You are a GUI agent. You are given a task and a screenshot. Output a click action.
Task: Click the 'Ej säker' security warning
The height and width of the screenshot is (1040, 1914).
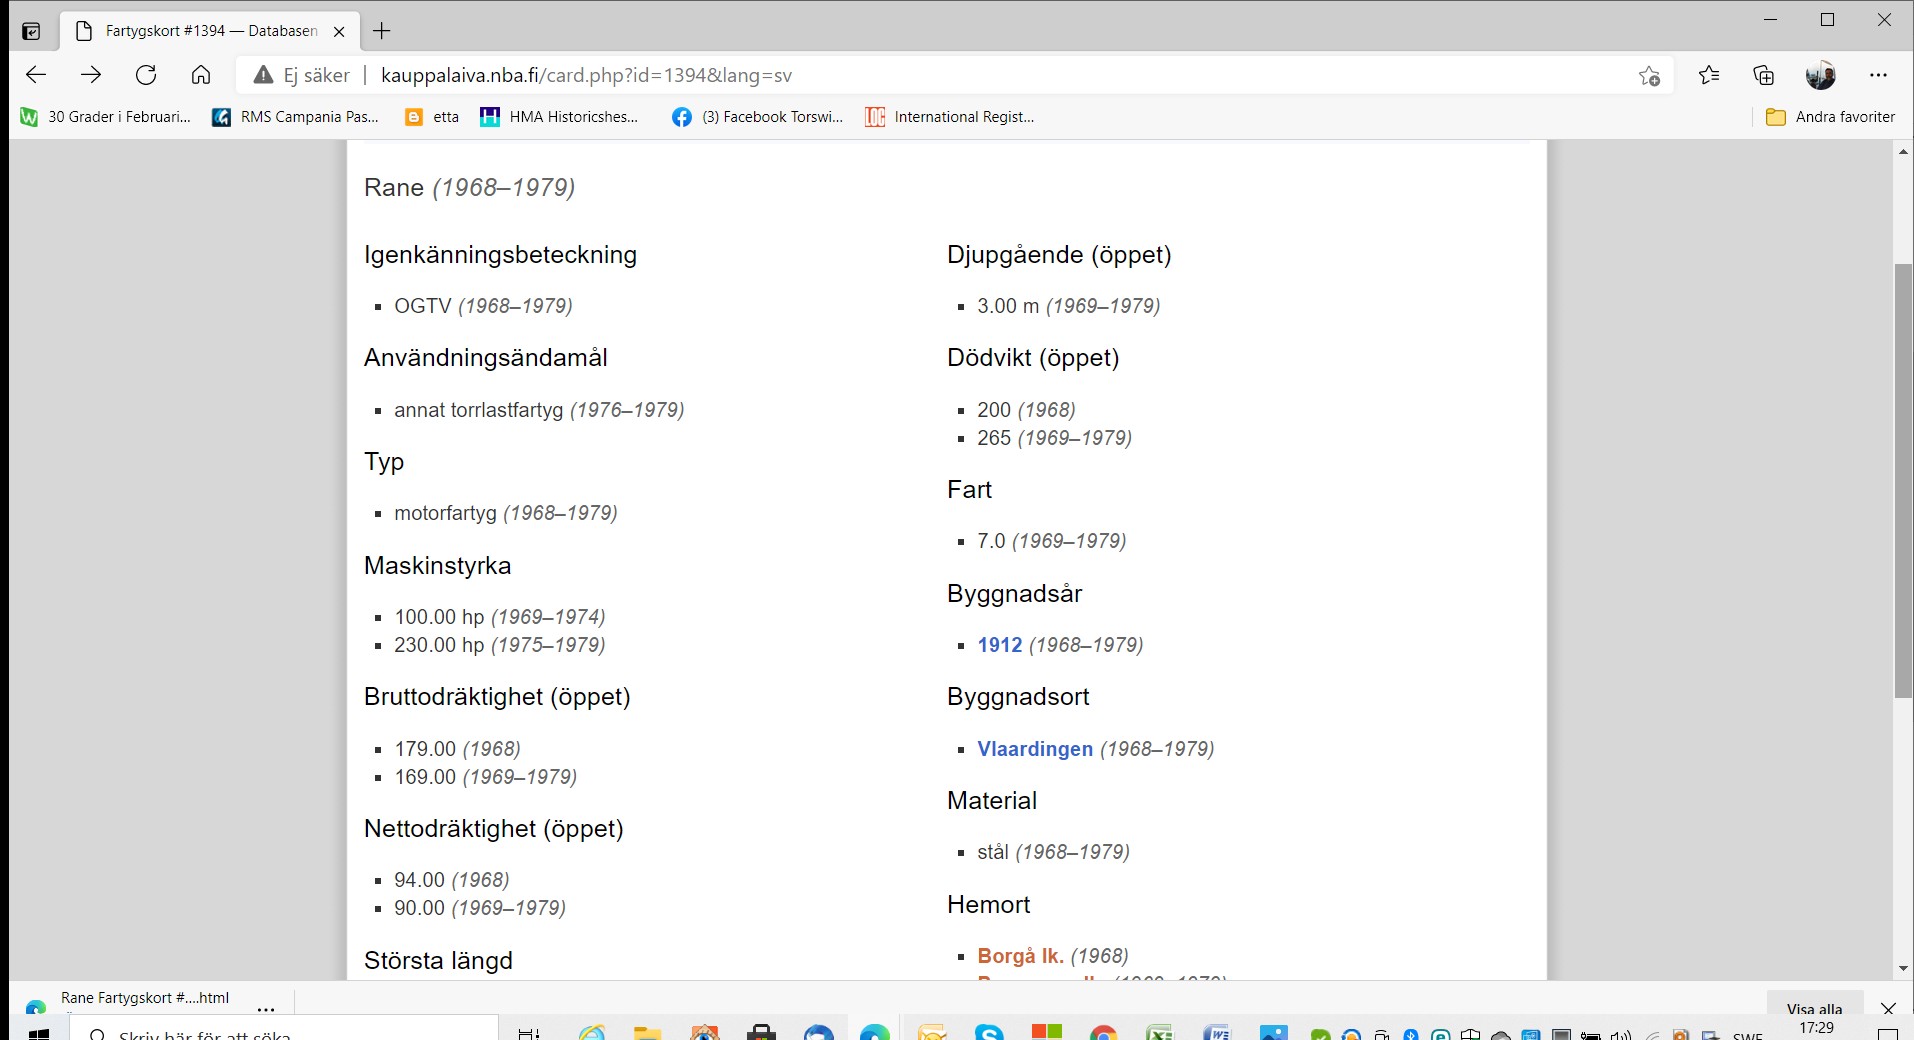click(303, 75)
